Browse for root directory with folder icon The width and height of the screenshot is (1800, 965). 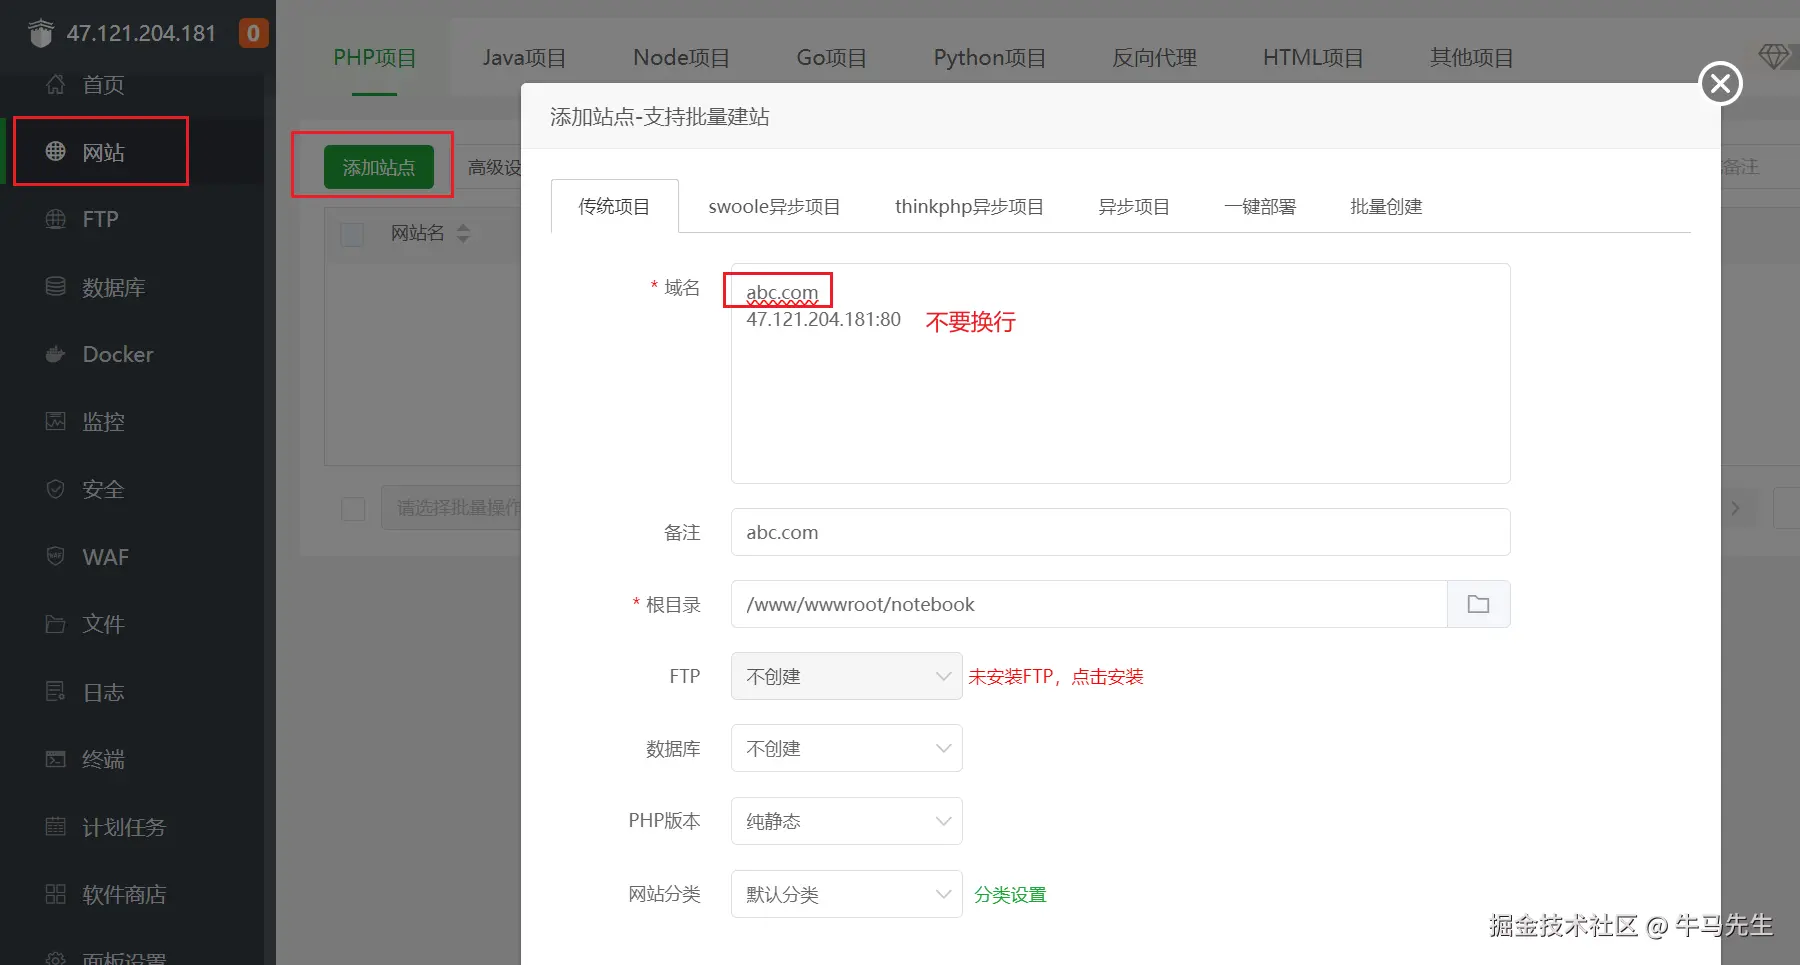(x=1478, y=604)
